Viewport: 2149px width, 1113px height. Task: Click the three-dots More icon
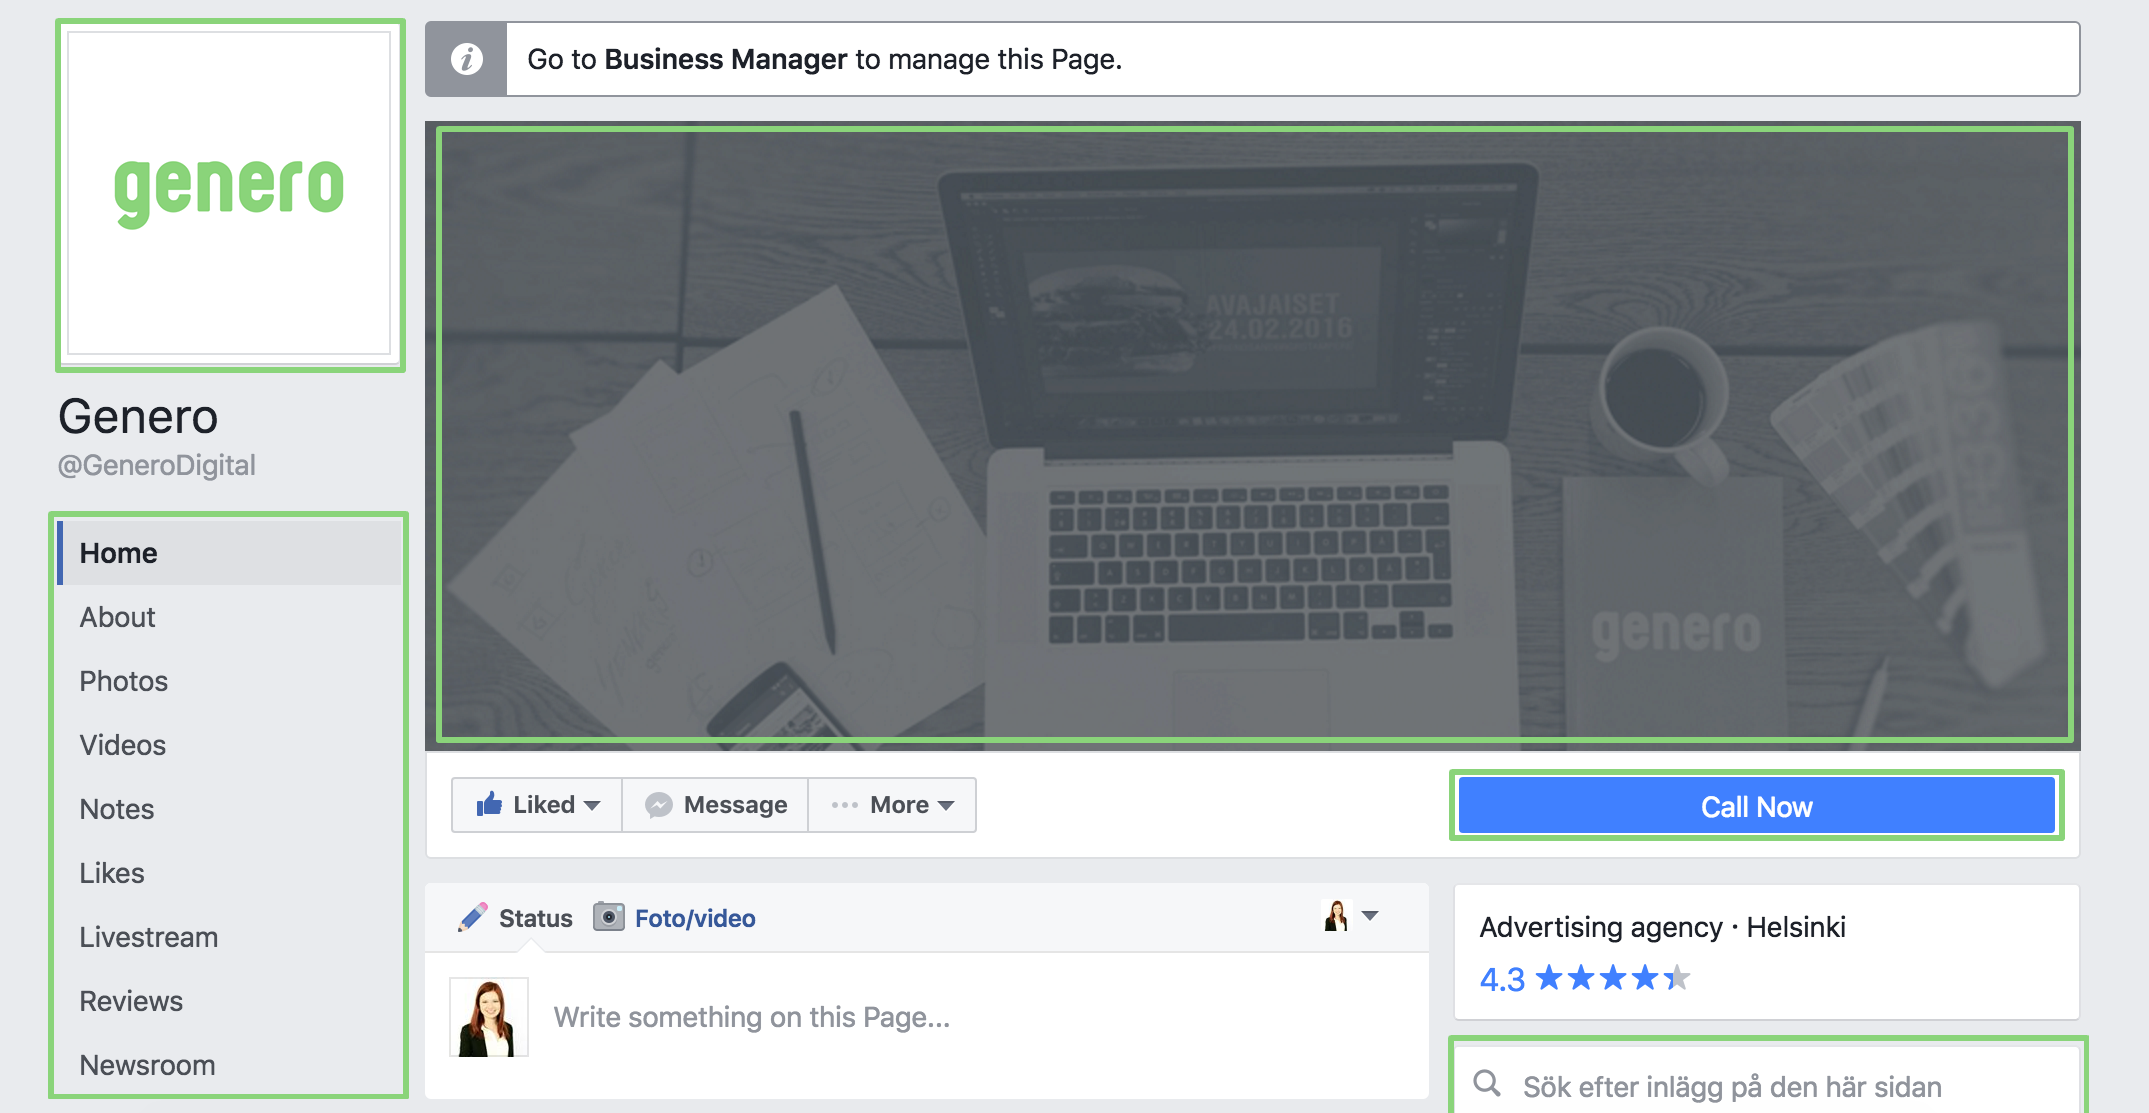(x=844, y=805)
